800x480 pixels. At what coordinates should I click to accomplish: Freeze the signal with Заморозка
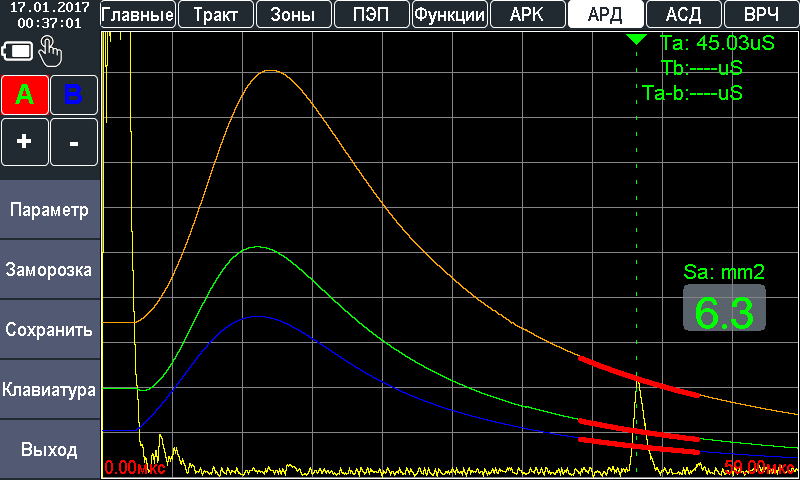(50, 270)
